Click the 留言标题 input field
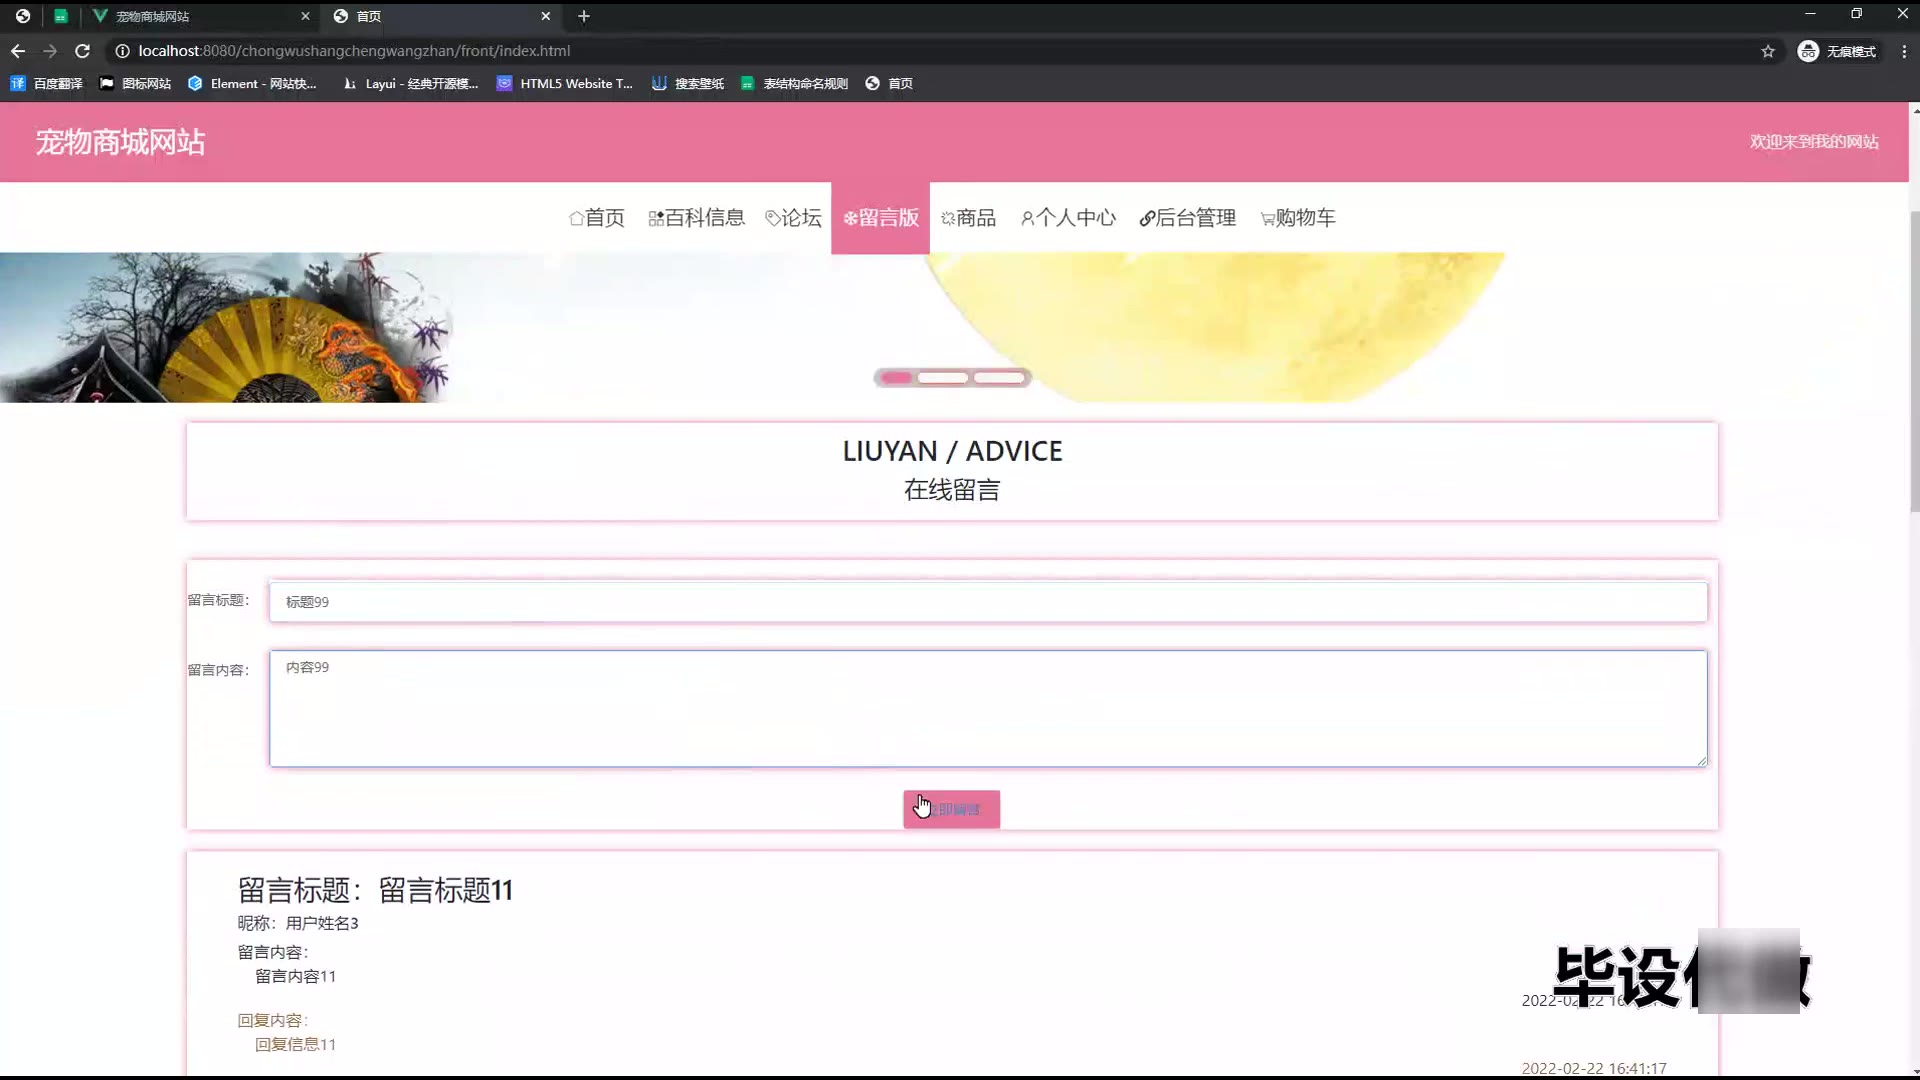This screenshot has width=1920, height=1080. [988, 602]
